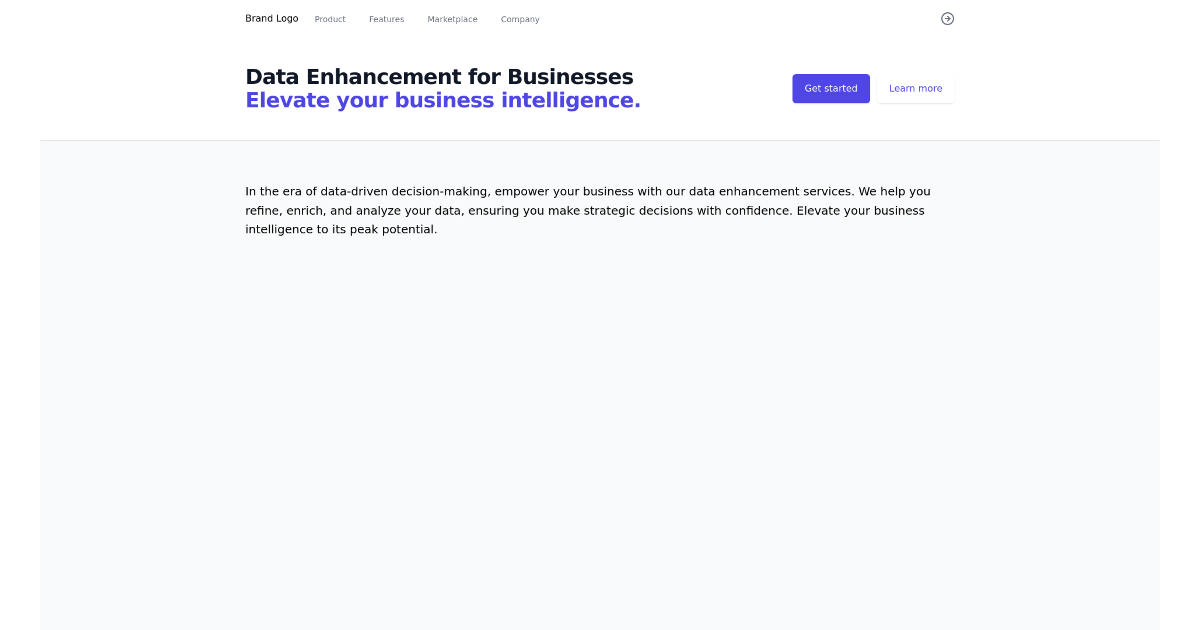Follow the Learn more link

[915, 88]
